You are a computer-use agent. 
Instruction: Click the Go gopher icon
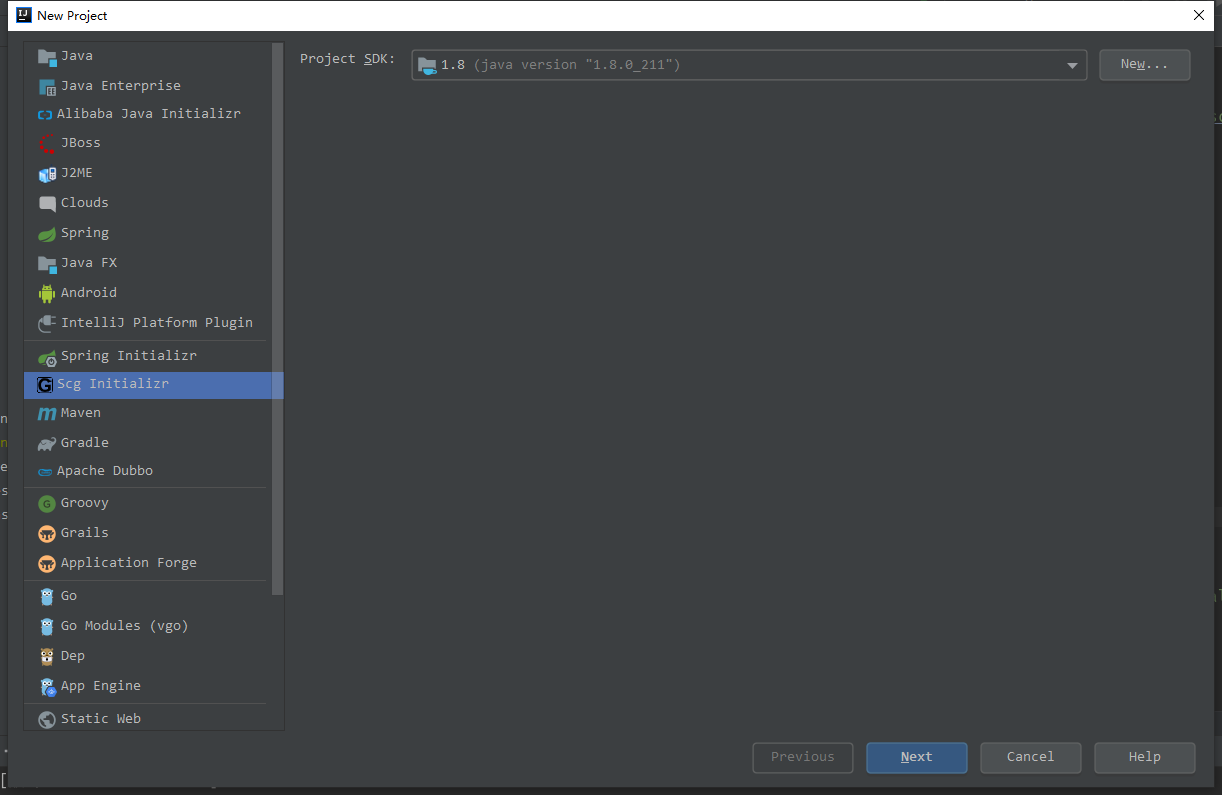coord(47,596)
